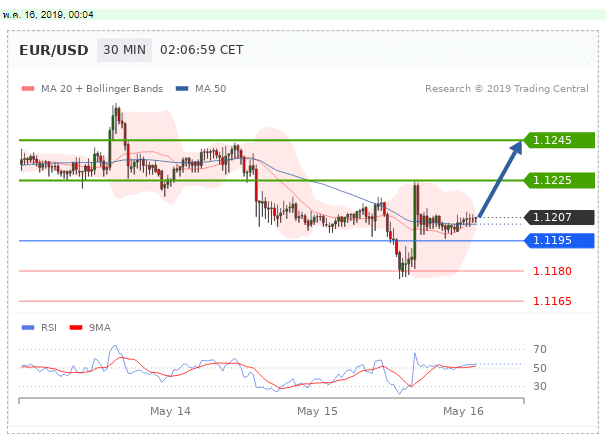The width and height of the screenshot is (605, 439).
Task: Click the MA 20 + Bollinger Bands legend swatch
Action: pyautogui.click(x=28, y=89)
